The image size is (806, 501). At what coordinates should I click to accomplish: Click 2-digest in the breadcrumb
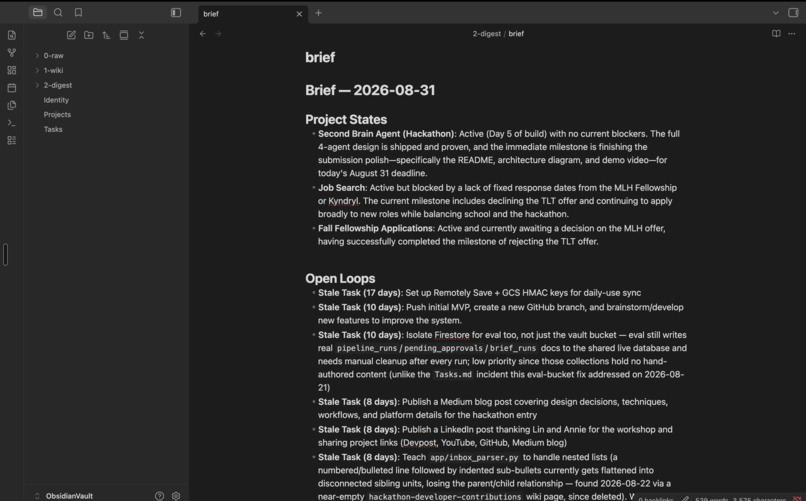click(486, 34)
